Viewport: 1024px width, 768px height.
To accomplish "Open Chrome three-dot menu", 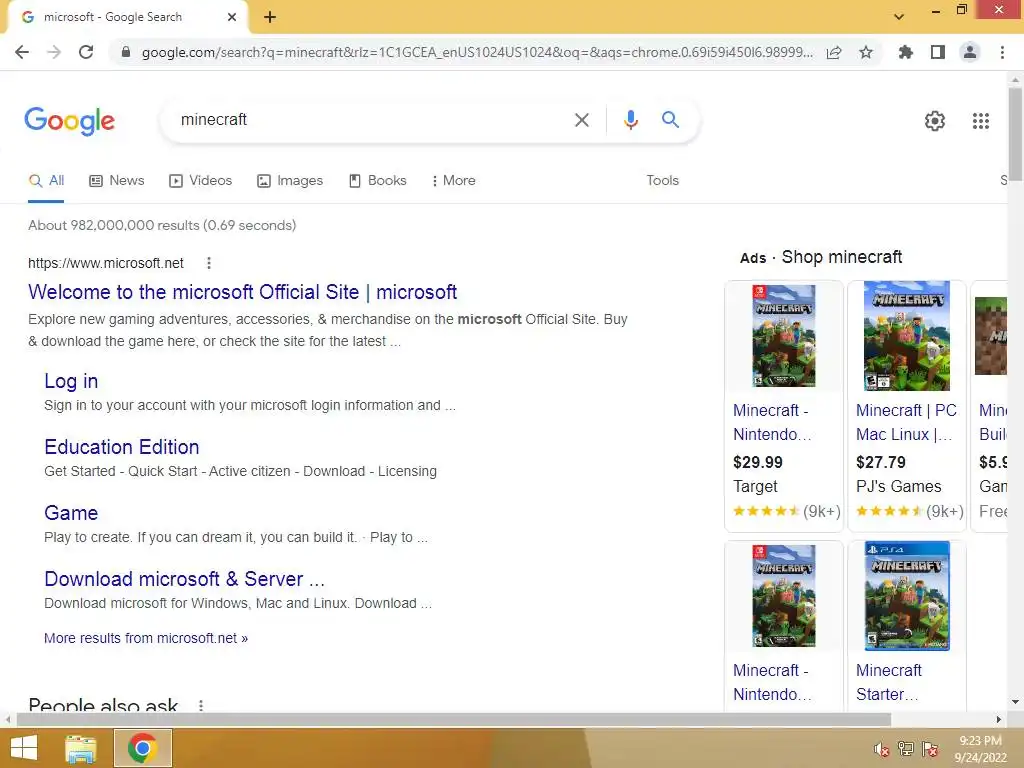I will tap(1002, 52).
